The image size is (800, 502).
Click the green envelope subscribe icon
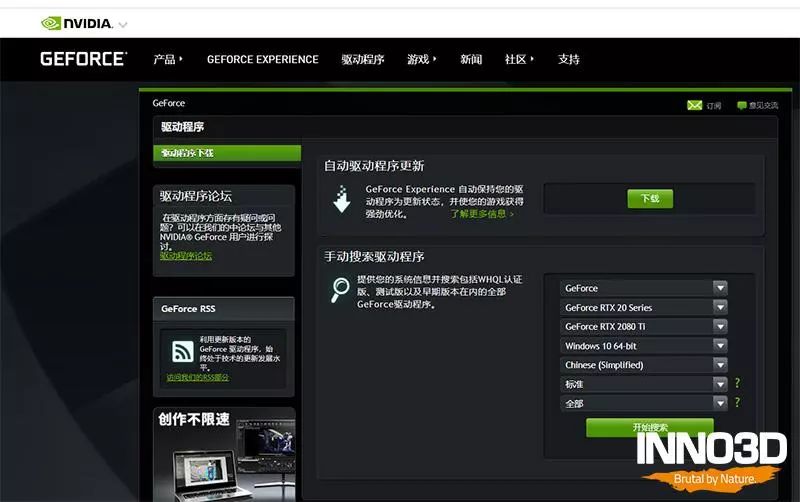click(x=694, y=105)
